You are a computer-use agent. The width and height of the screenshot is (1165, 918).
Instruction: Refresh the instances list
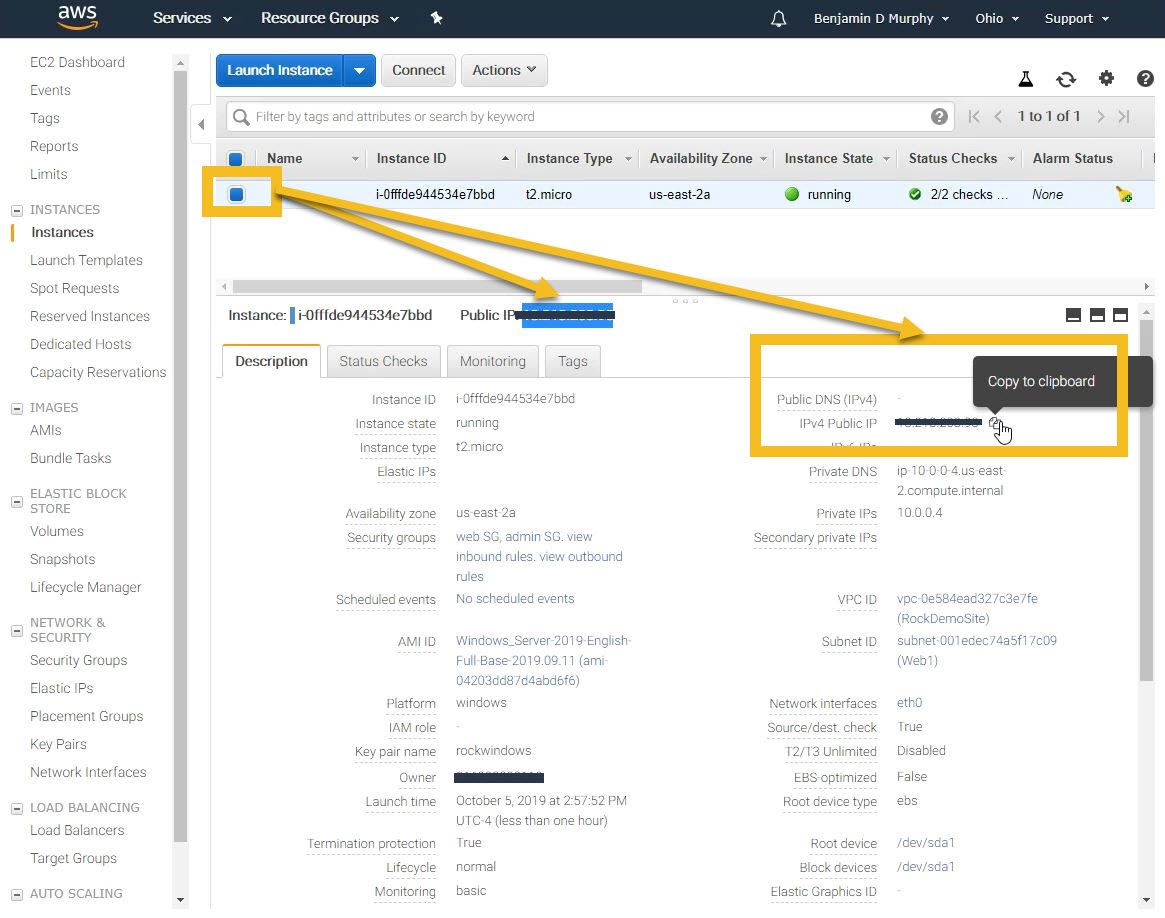point(1066,79)
